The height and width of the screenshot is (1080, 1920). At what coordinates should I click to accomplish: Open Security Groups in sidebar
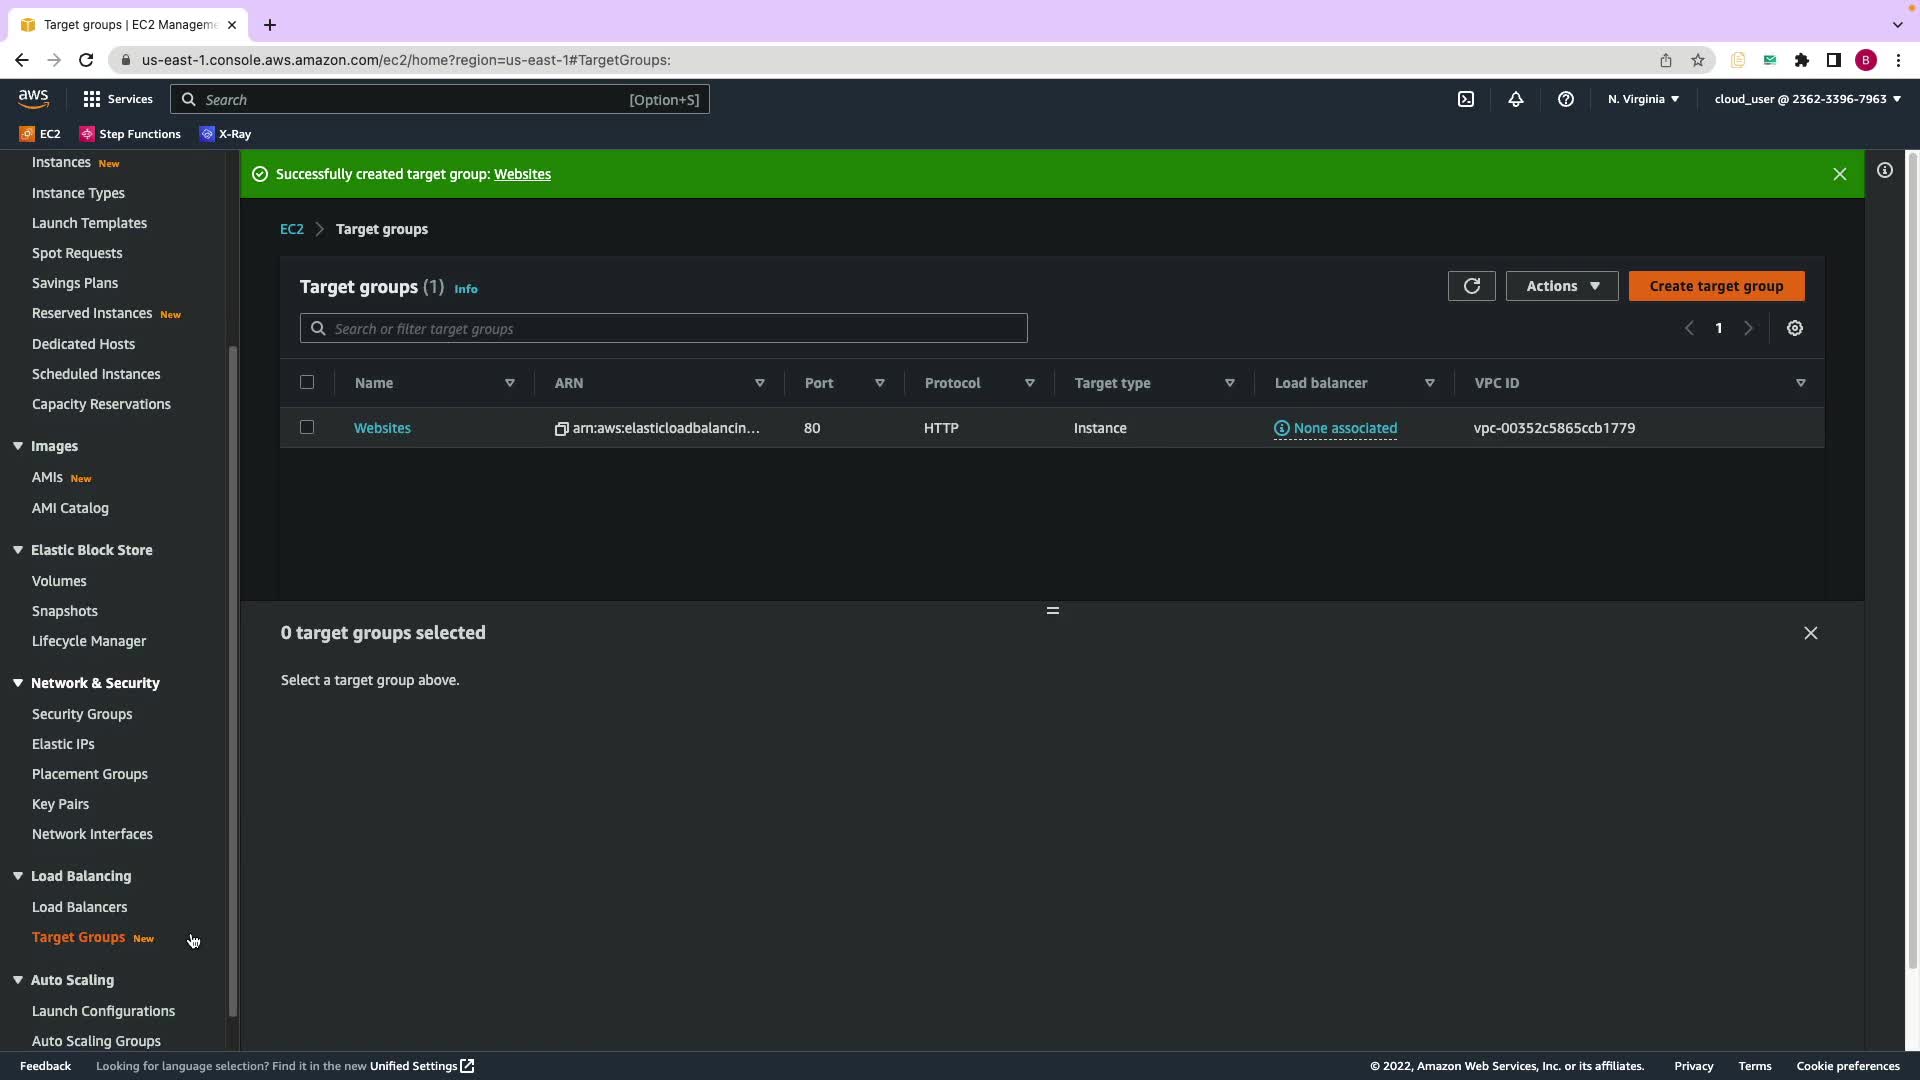point(82,714)
